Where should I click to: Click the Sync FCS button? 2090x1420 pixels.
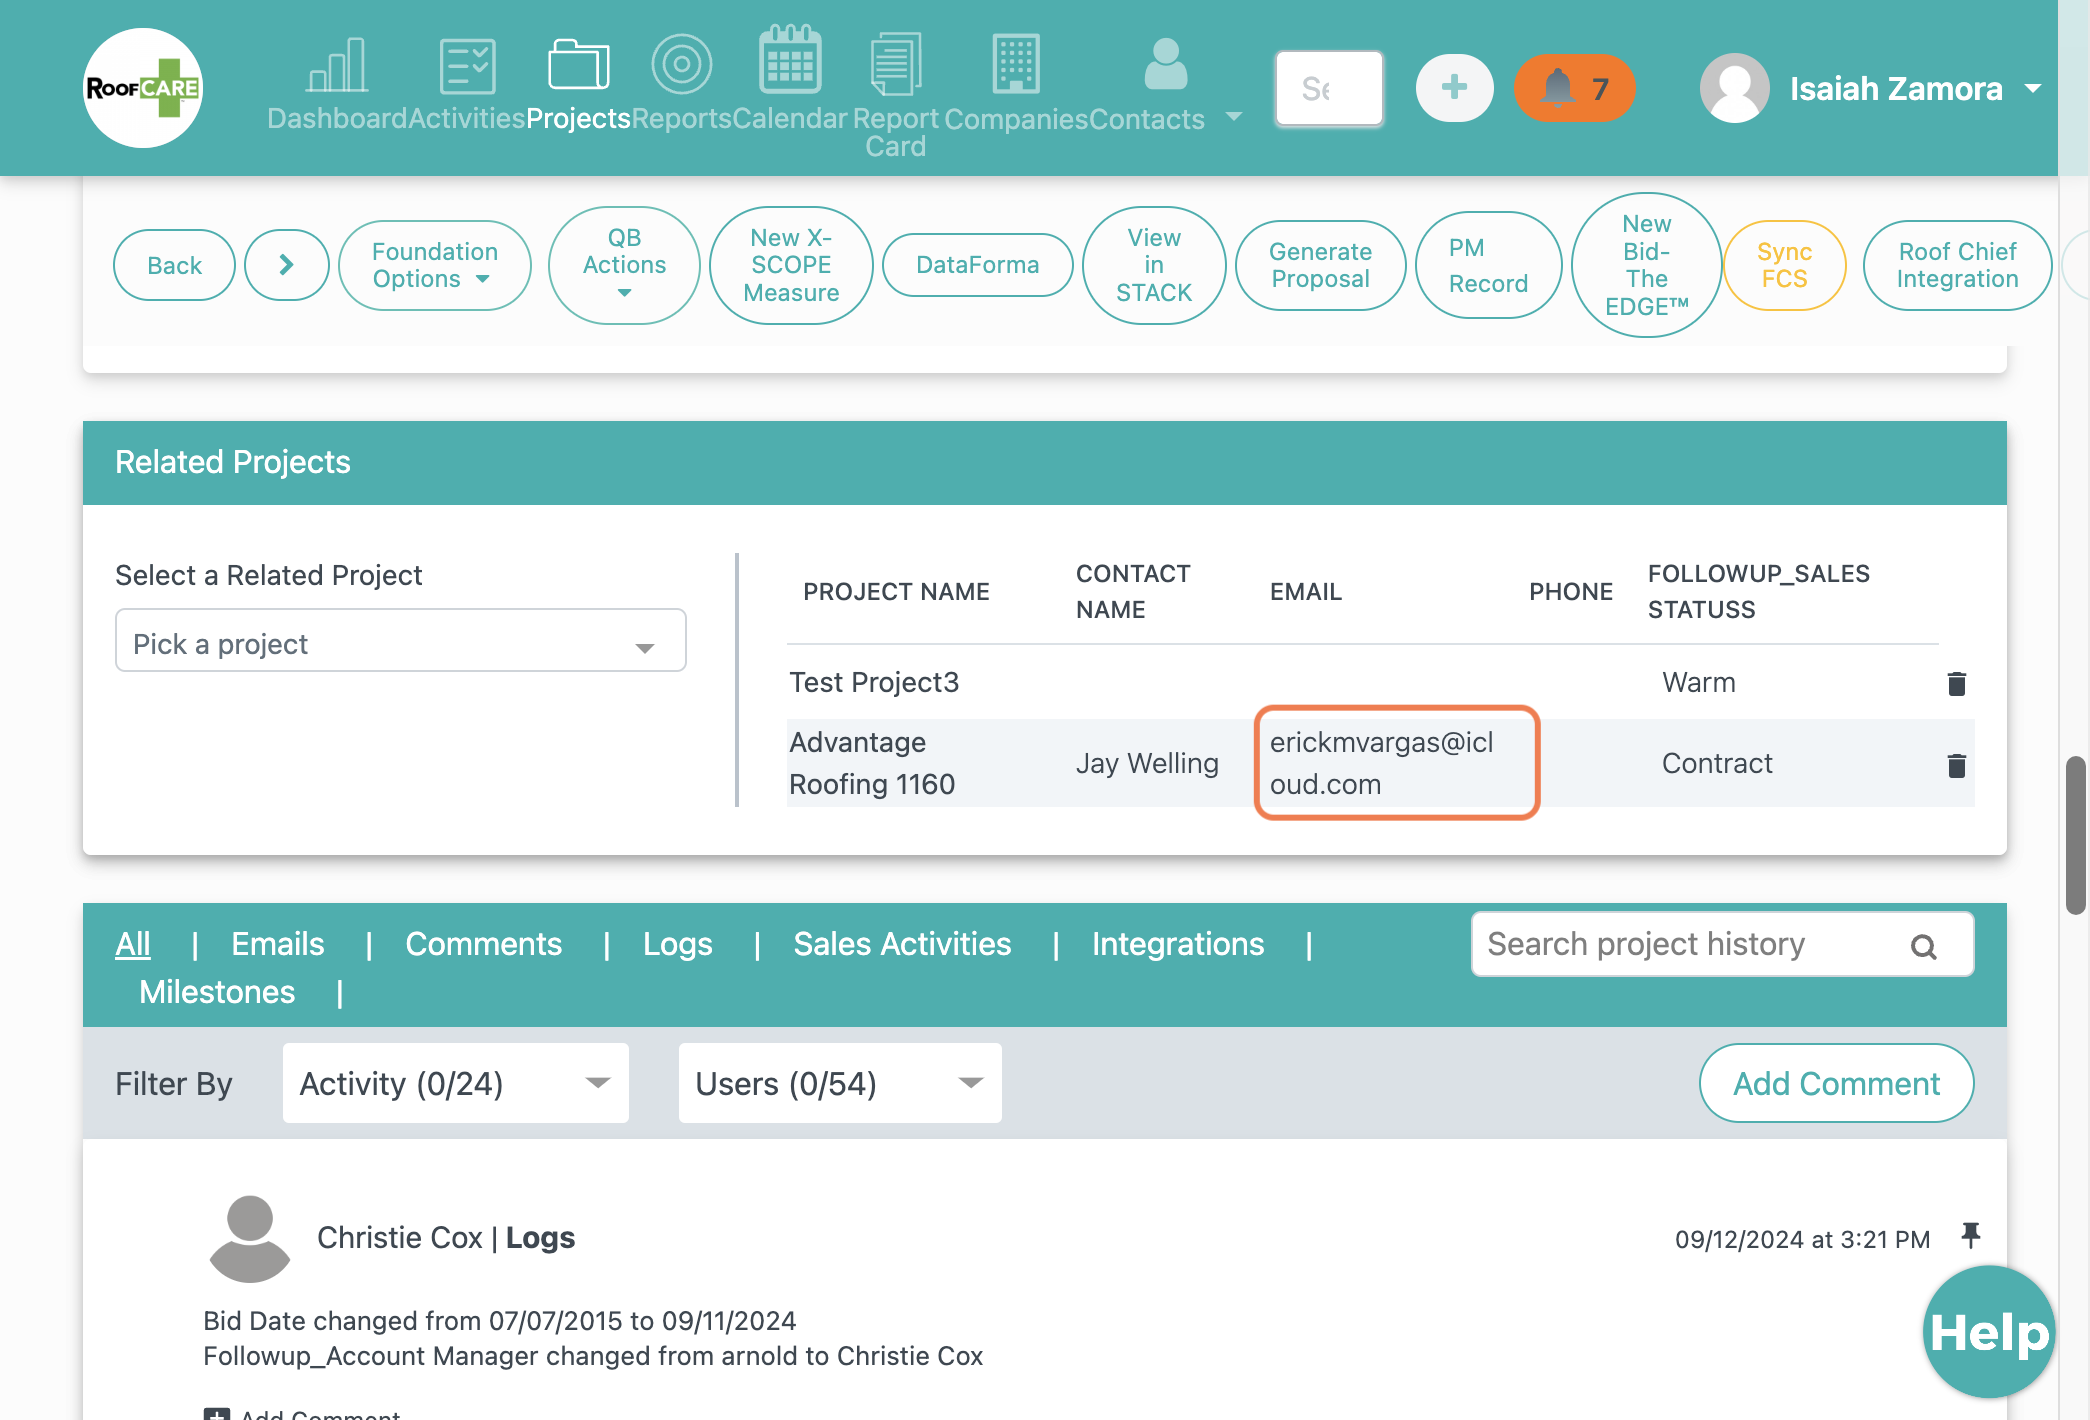click(x=1784, y=265)
